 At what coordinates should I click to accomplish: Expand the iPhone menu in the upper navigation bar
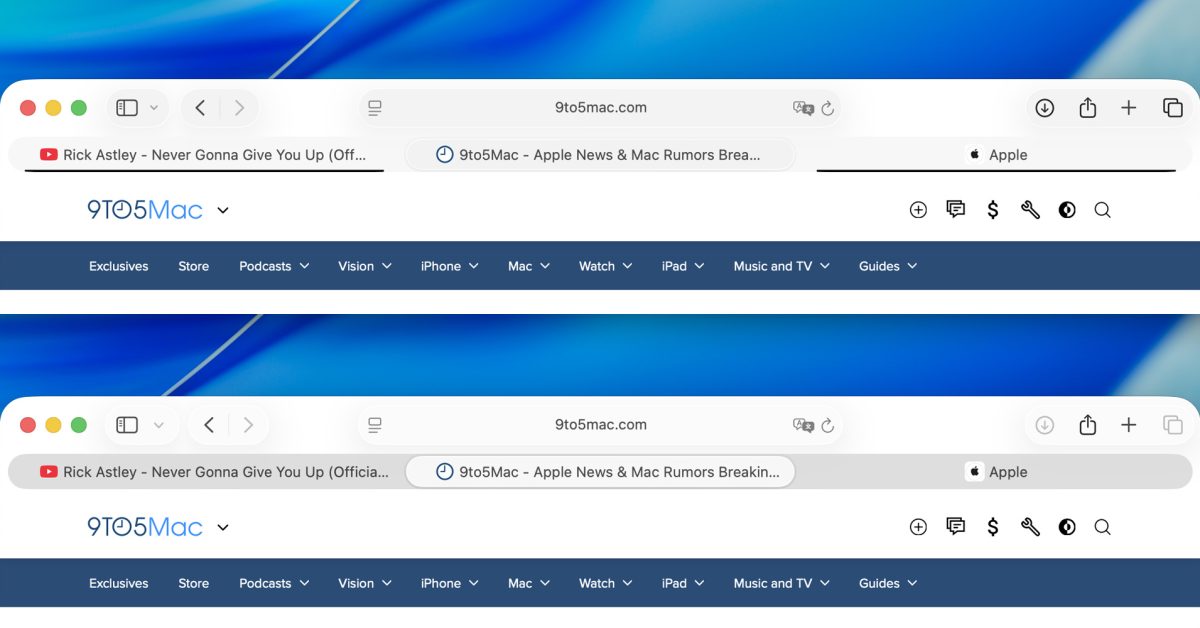coord(449,266)
